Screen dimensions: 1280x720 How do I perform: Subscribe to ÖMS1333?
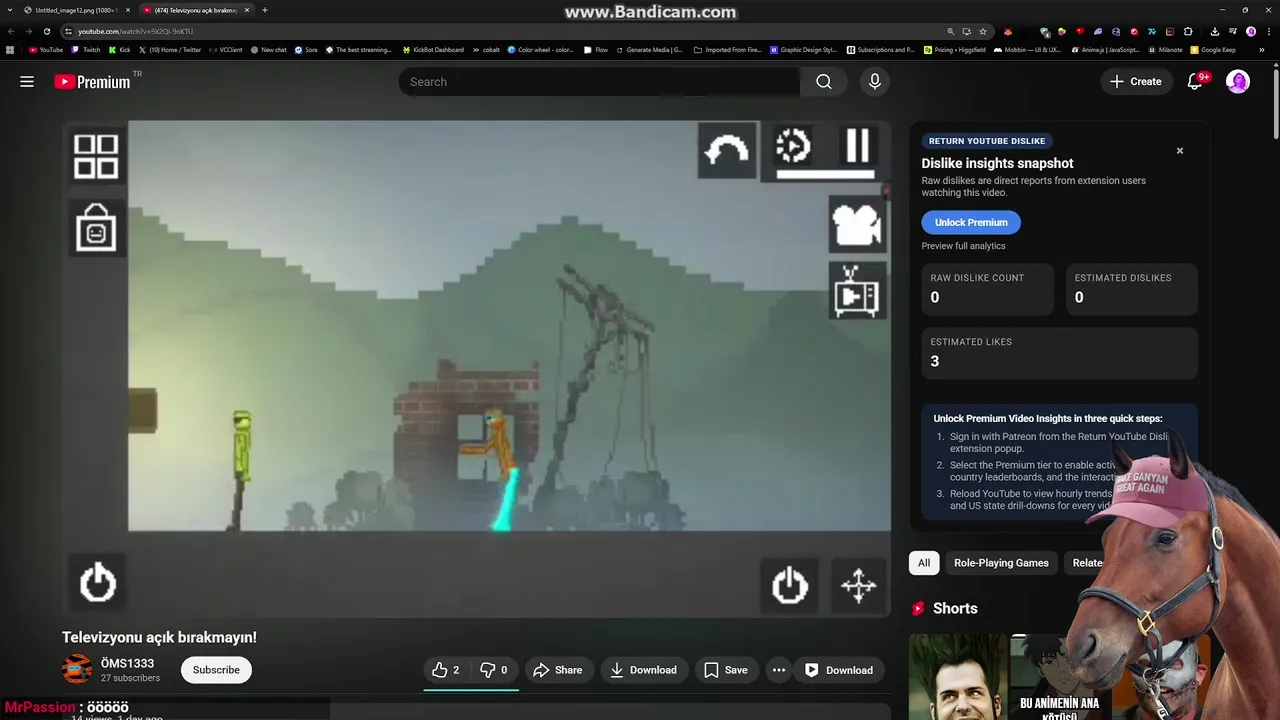(x=216, y=670)
